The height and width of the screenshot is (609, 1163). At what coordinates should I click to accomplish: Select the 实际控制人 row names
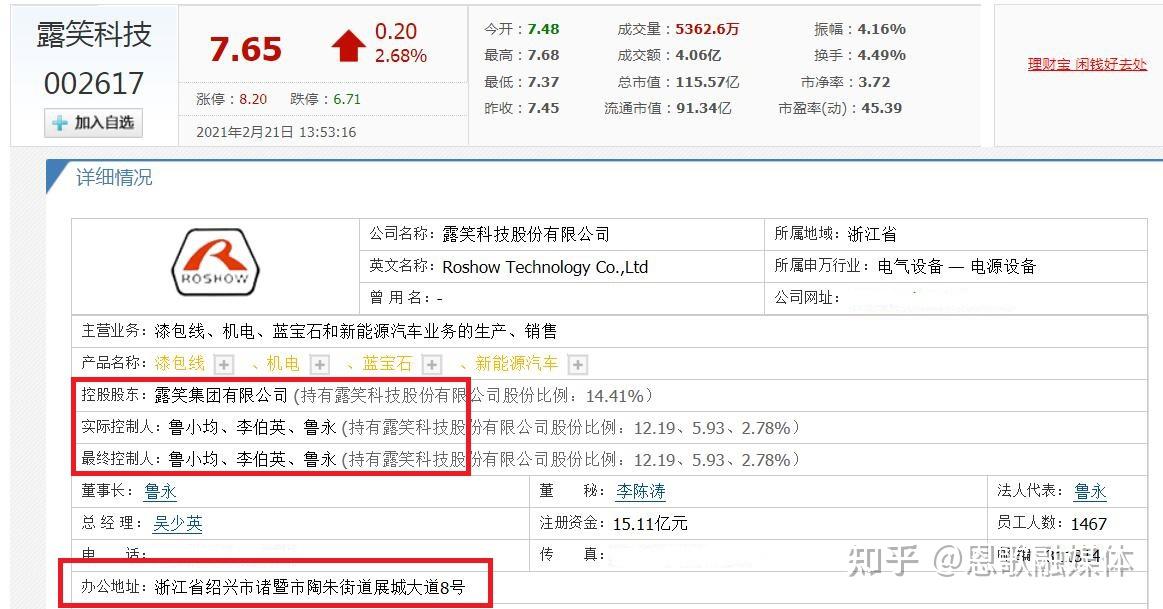coord(252,427)
